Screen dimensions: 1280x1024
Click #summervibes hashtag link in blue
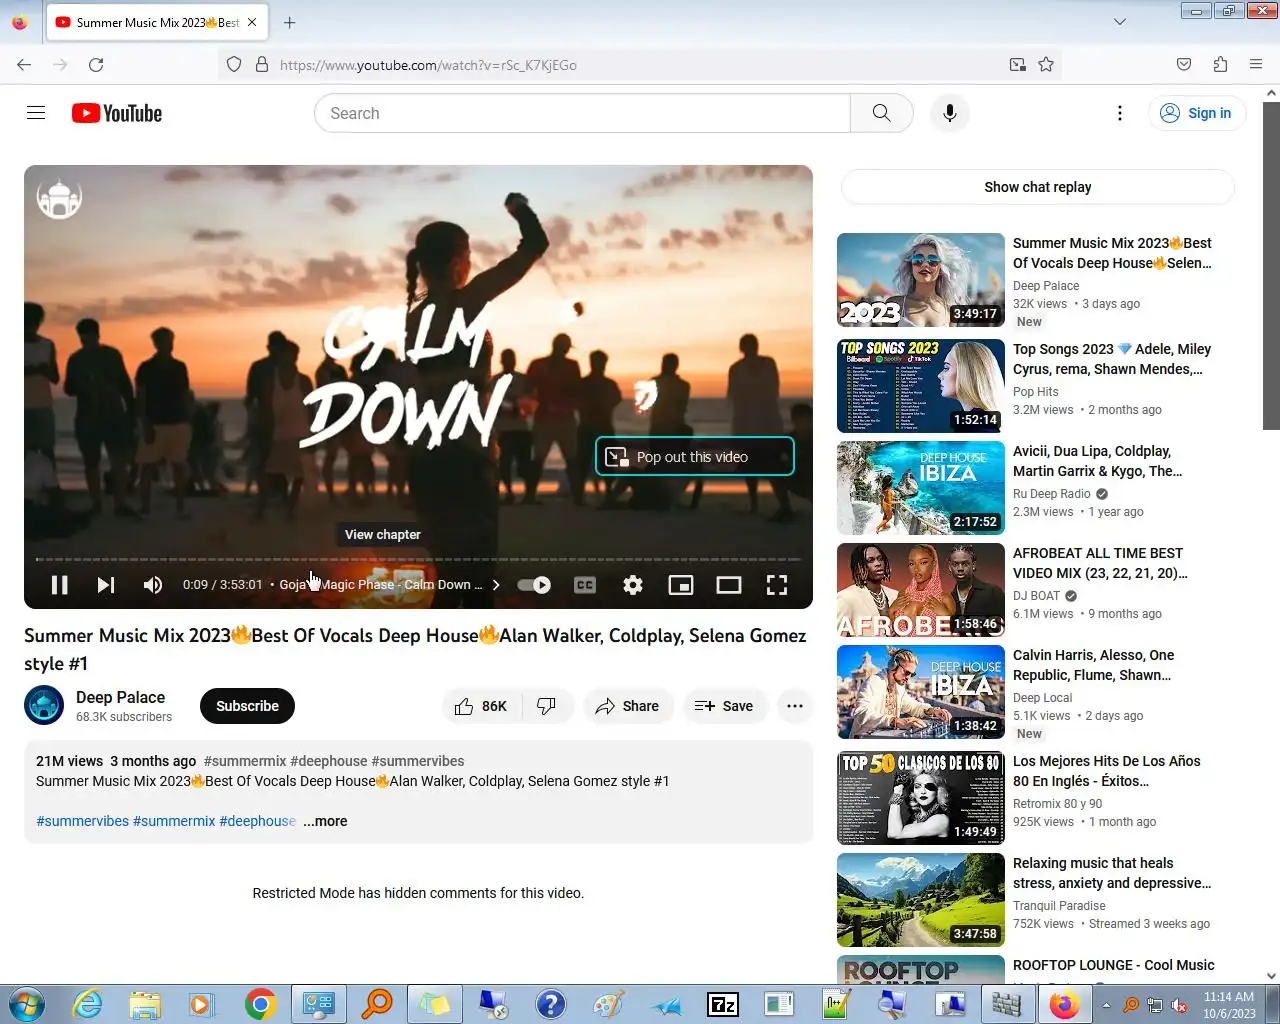pyautogui.click(x=83, y=821)
